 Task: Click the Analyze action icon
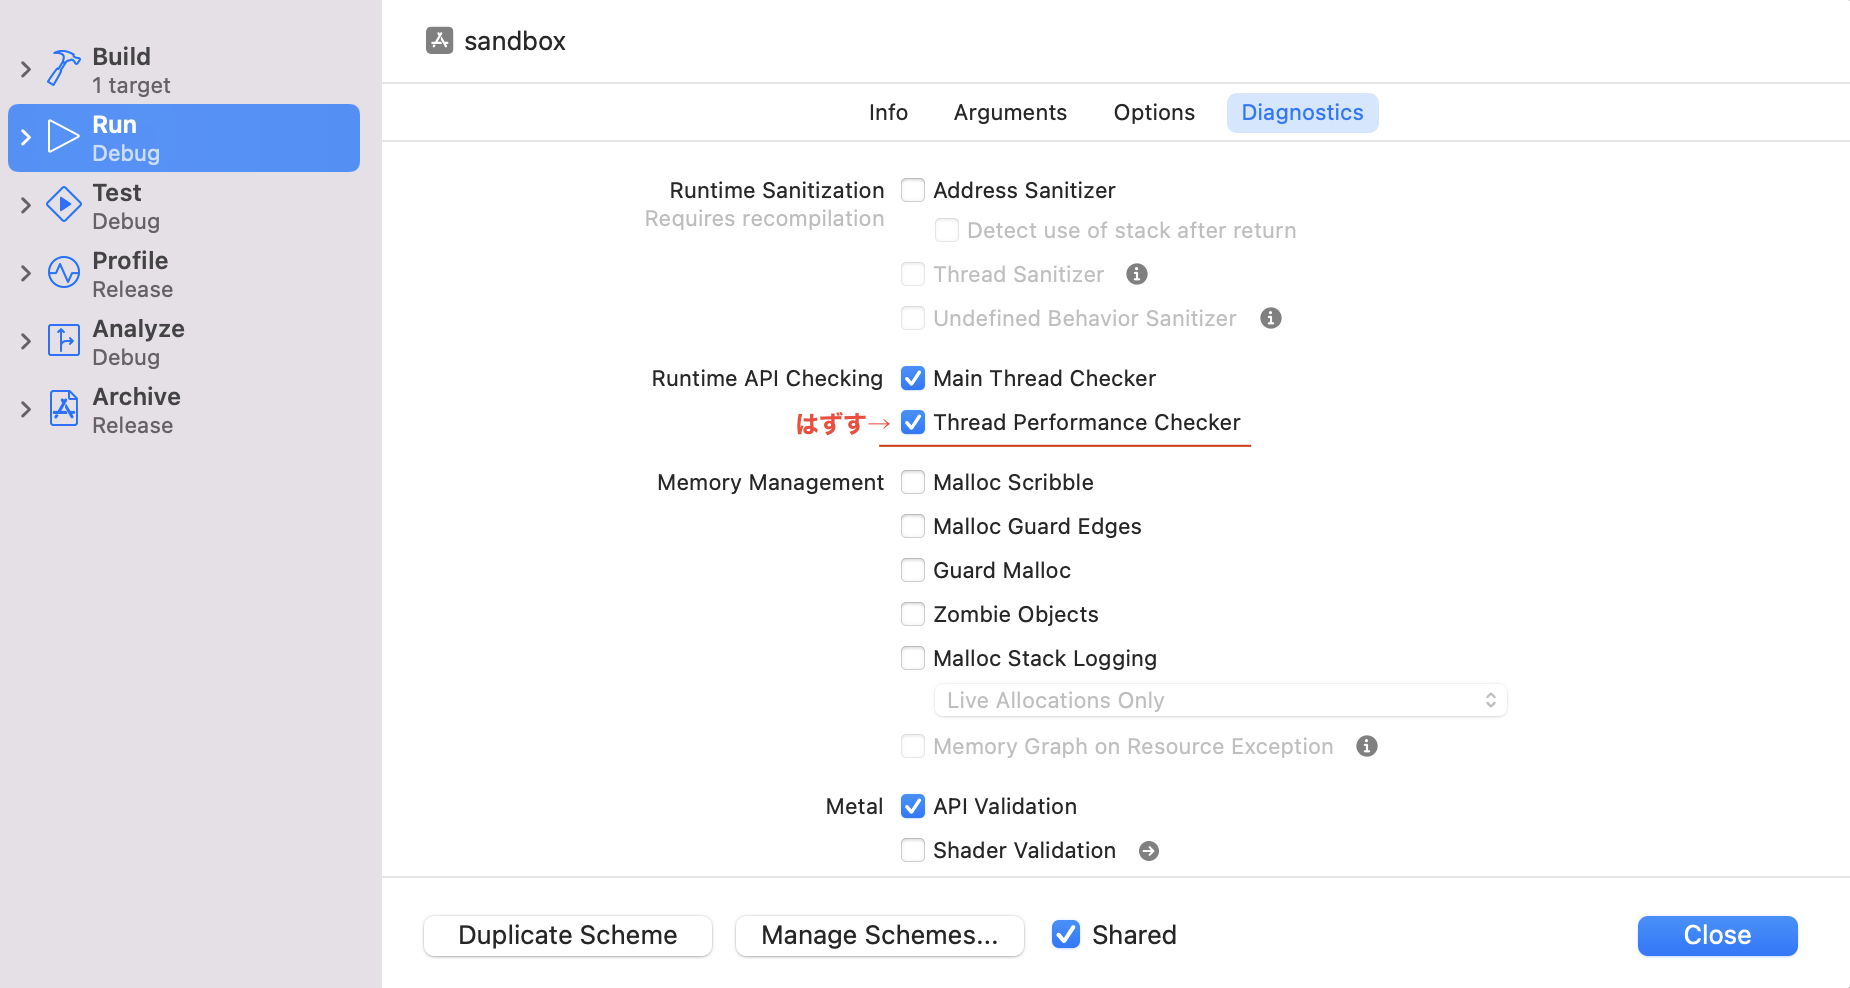point(64,341)
